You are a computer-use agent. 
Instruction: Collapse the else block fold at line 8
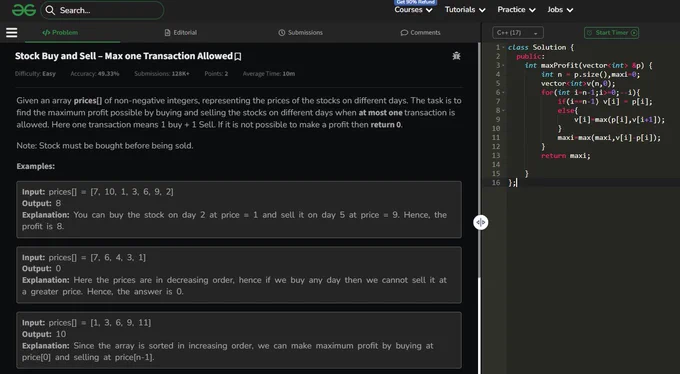(503, 110)
